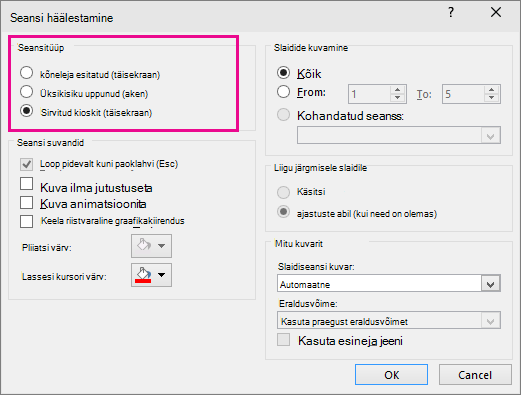
Task: Toggle Loop pidevalt kuni paoklahvi checkbox
Action: [26, 164]
